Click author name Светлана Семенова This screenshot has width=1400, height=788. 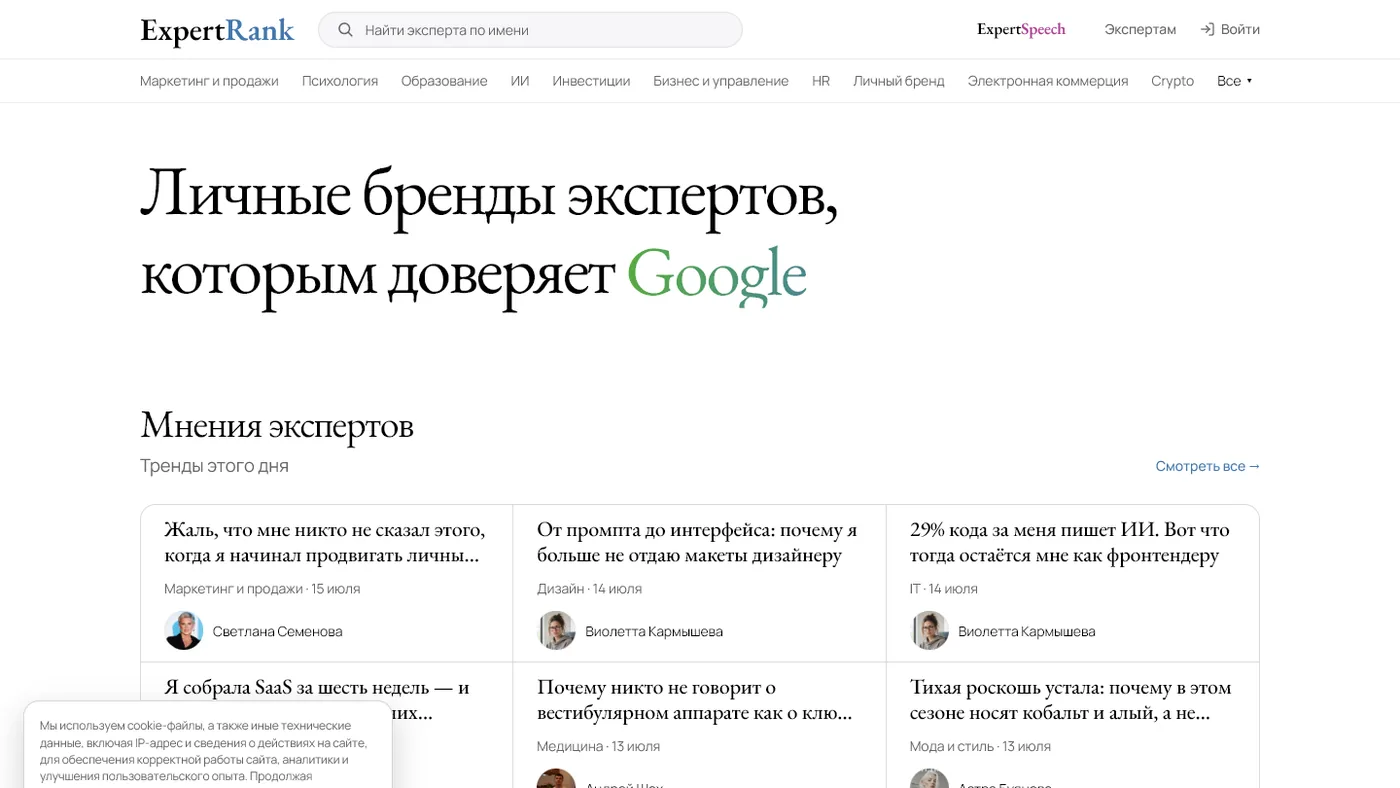tap(278, 632)
